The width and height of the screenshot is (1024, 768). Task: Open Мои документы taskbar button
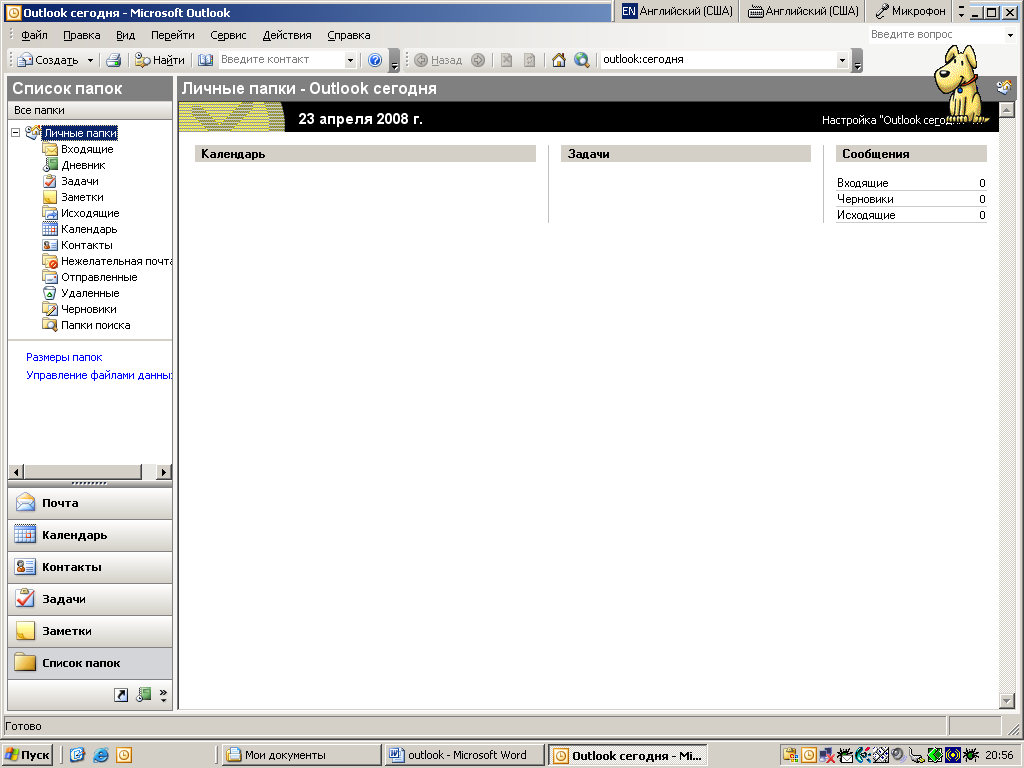click(x=301, y=755)
